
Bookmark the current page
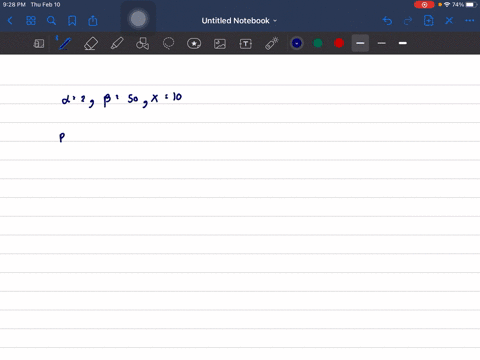pos(72,21)
